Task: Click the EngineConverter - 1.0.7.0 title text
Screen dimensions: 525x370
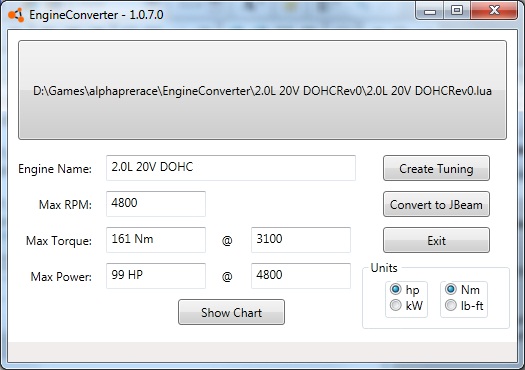Action: (x=96, y=15)
